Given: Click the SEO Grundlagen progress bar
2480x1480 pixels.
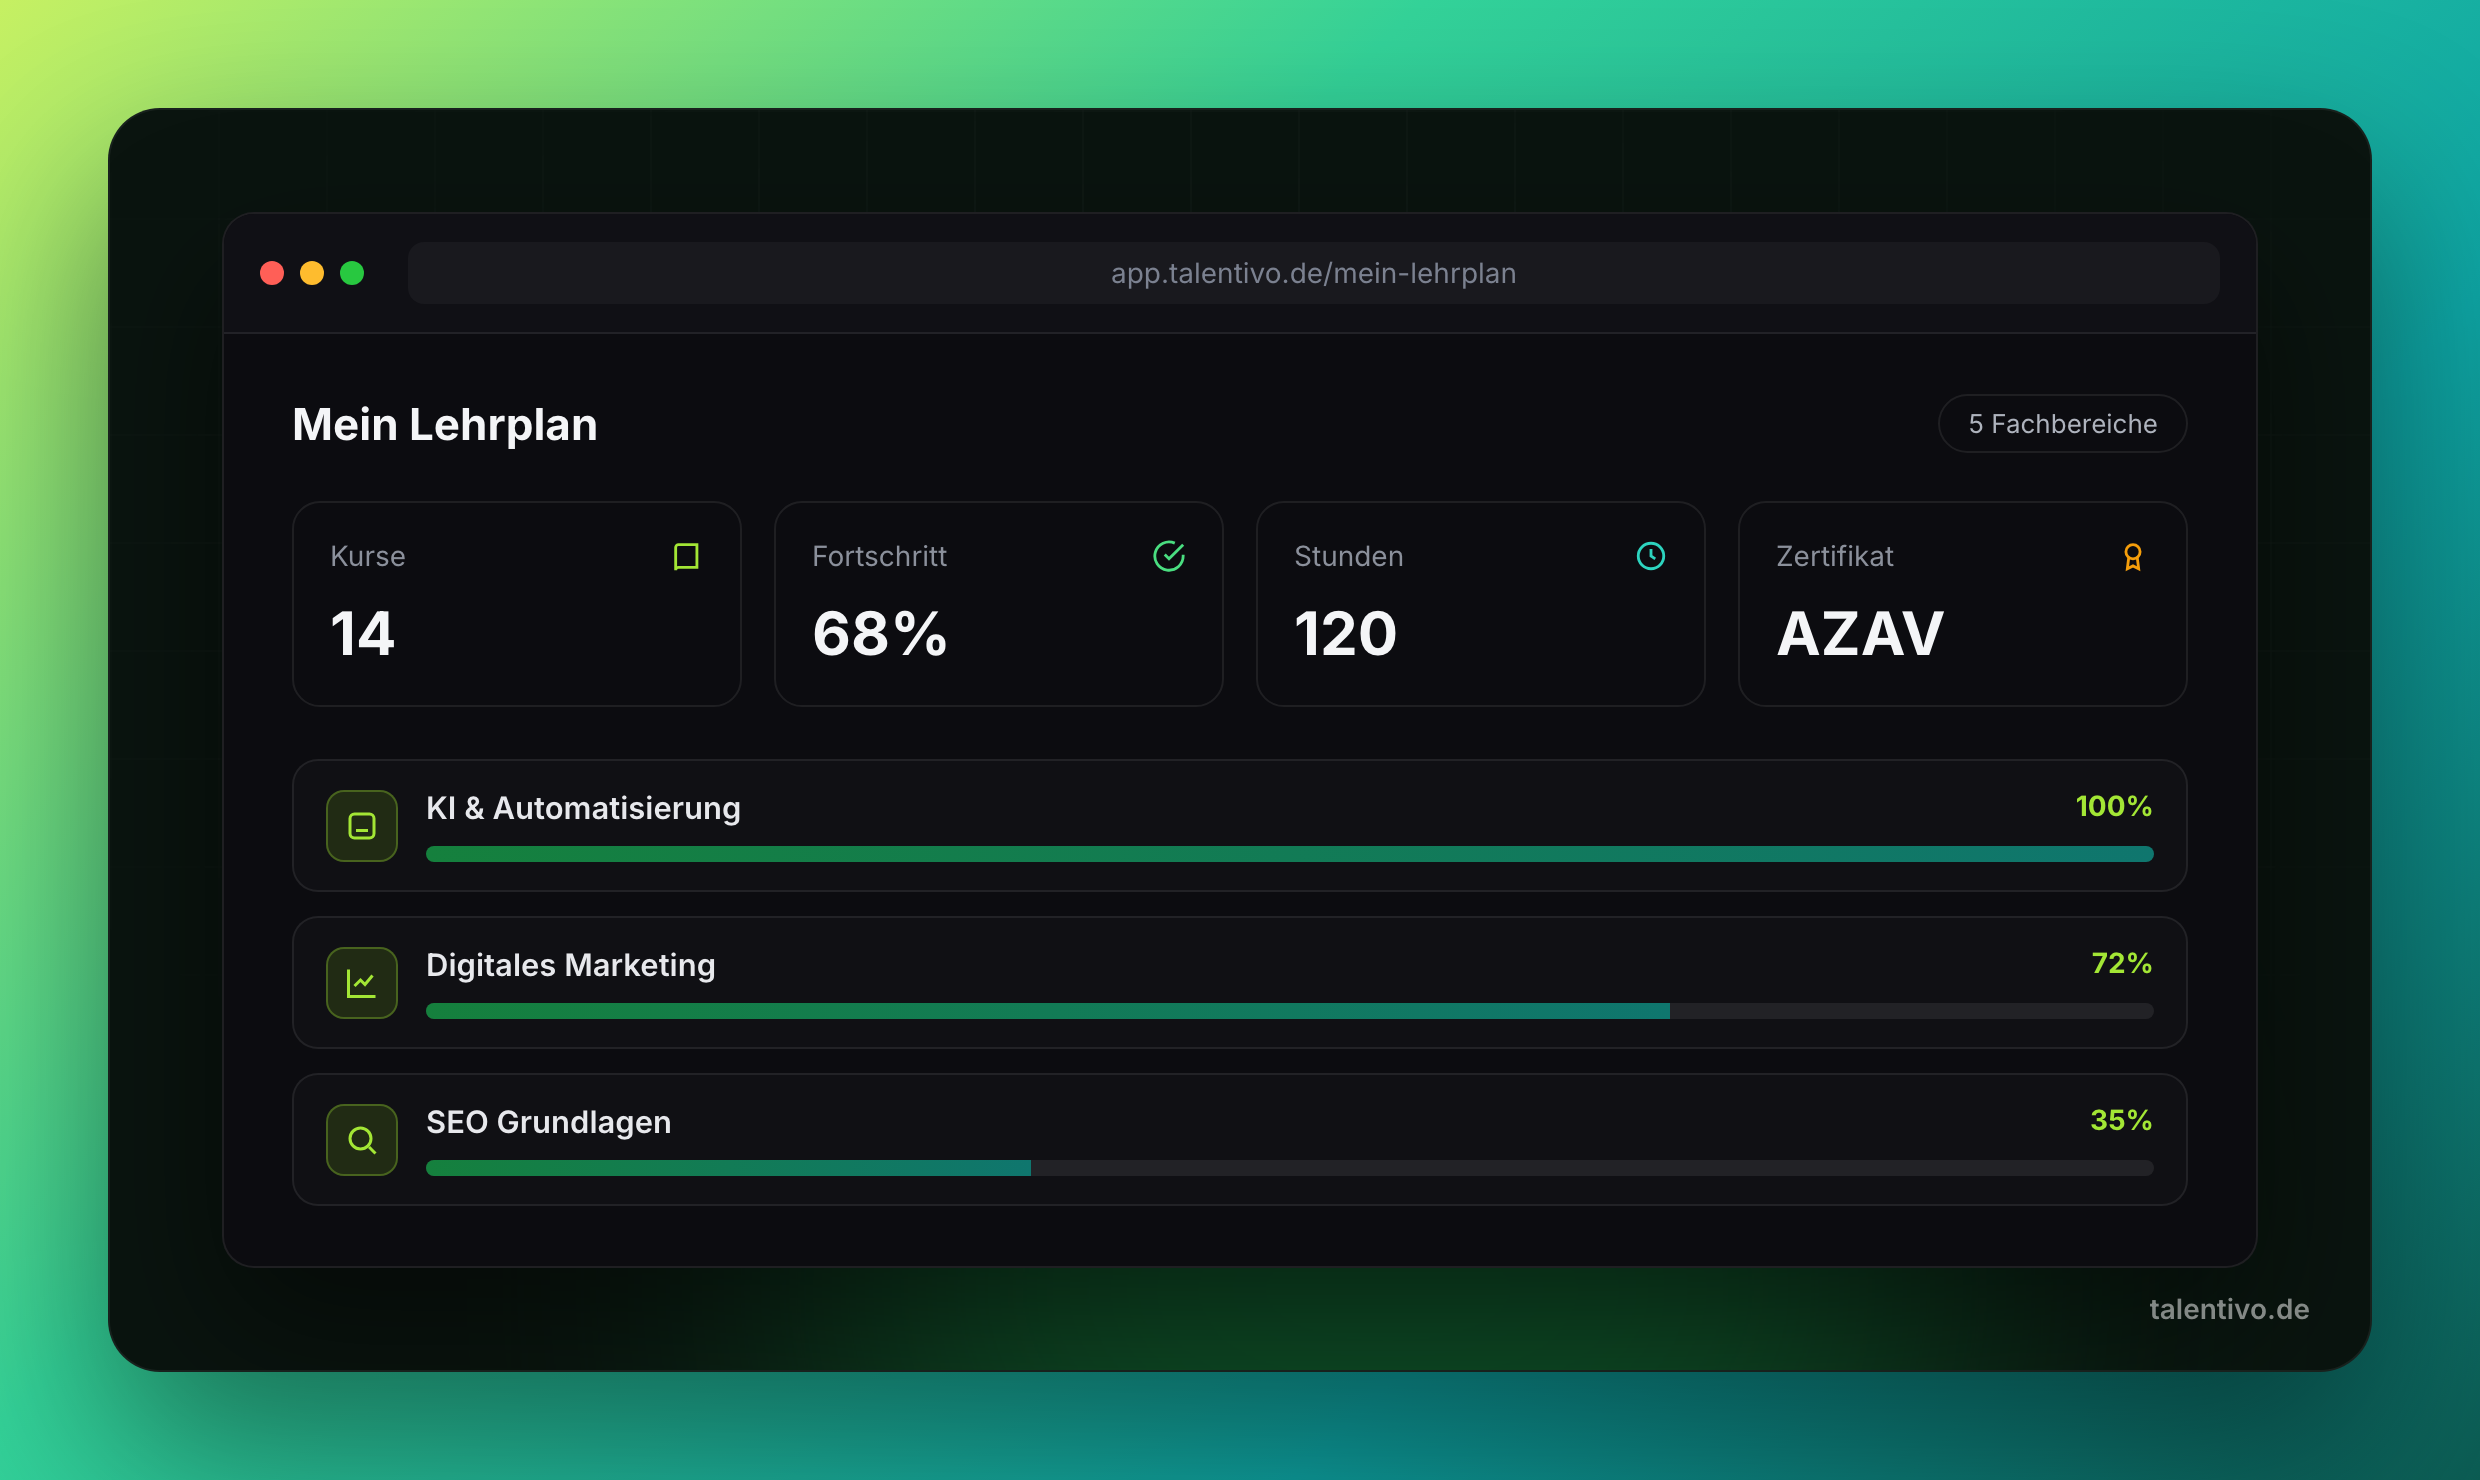Looking at the screenshot, I should (1290, 1168).
